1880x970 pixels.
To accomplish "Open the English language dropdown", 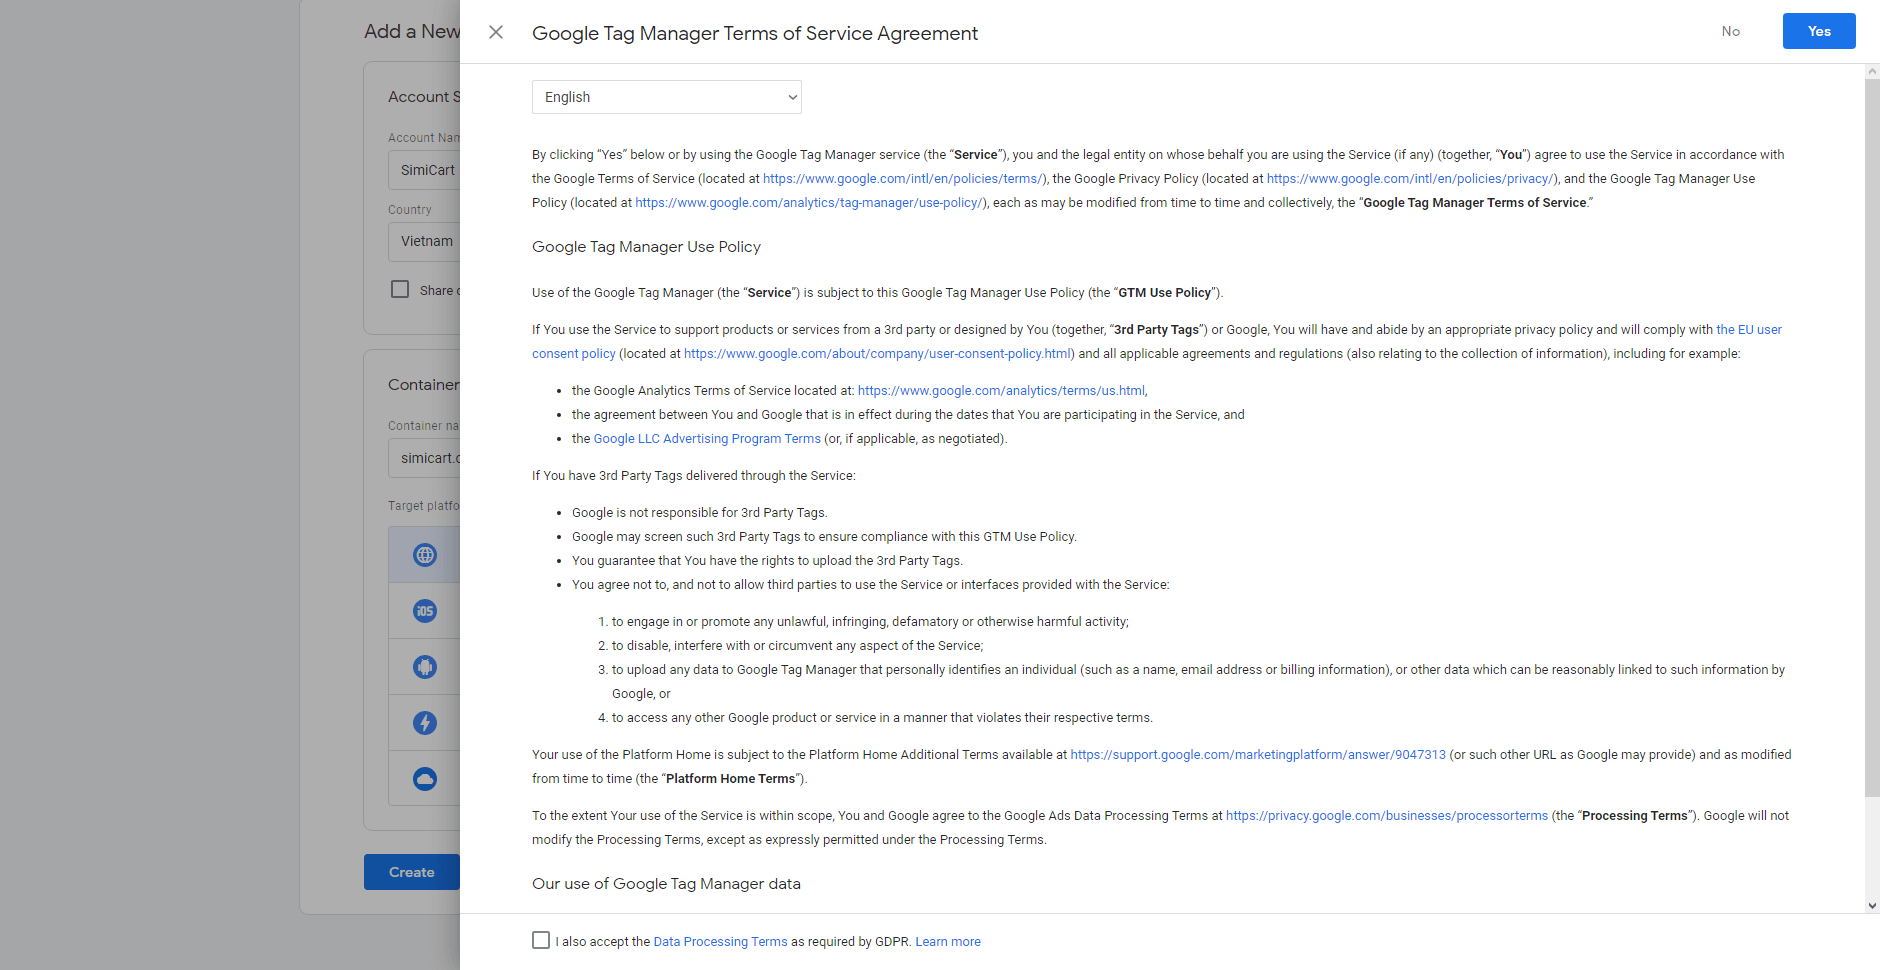I will coord(667,97).
